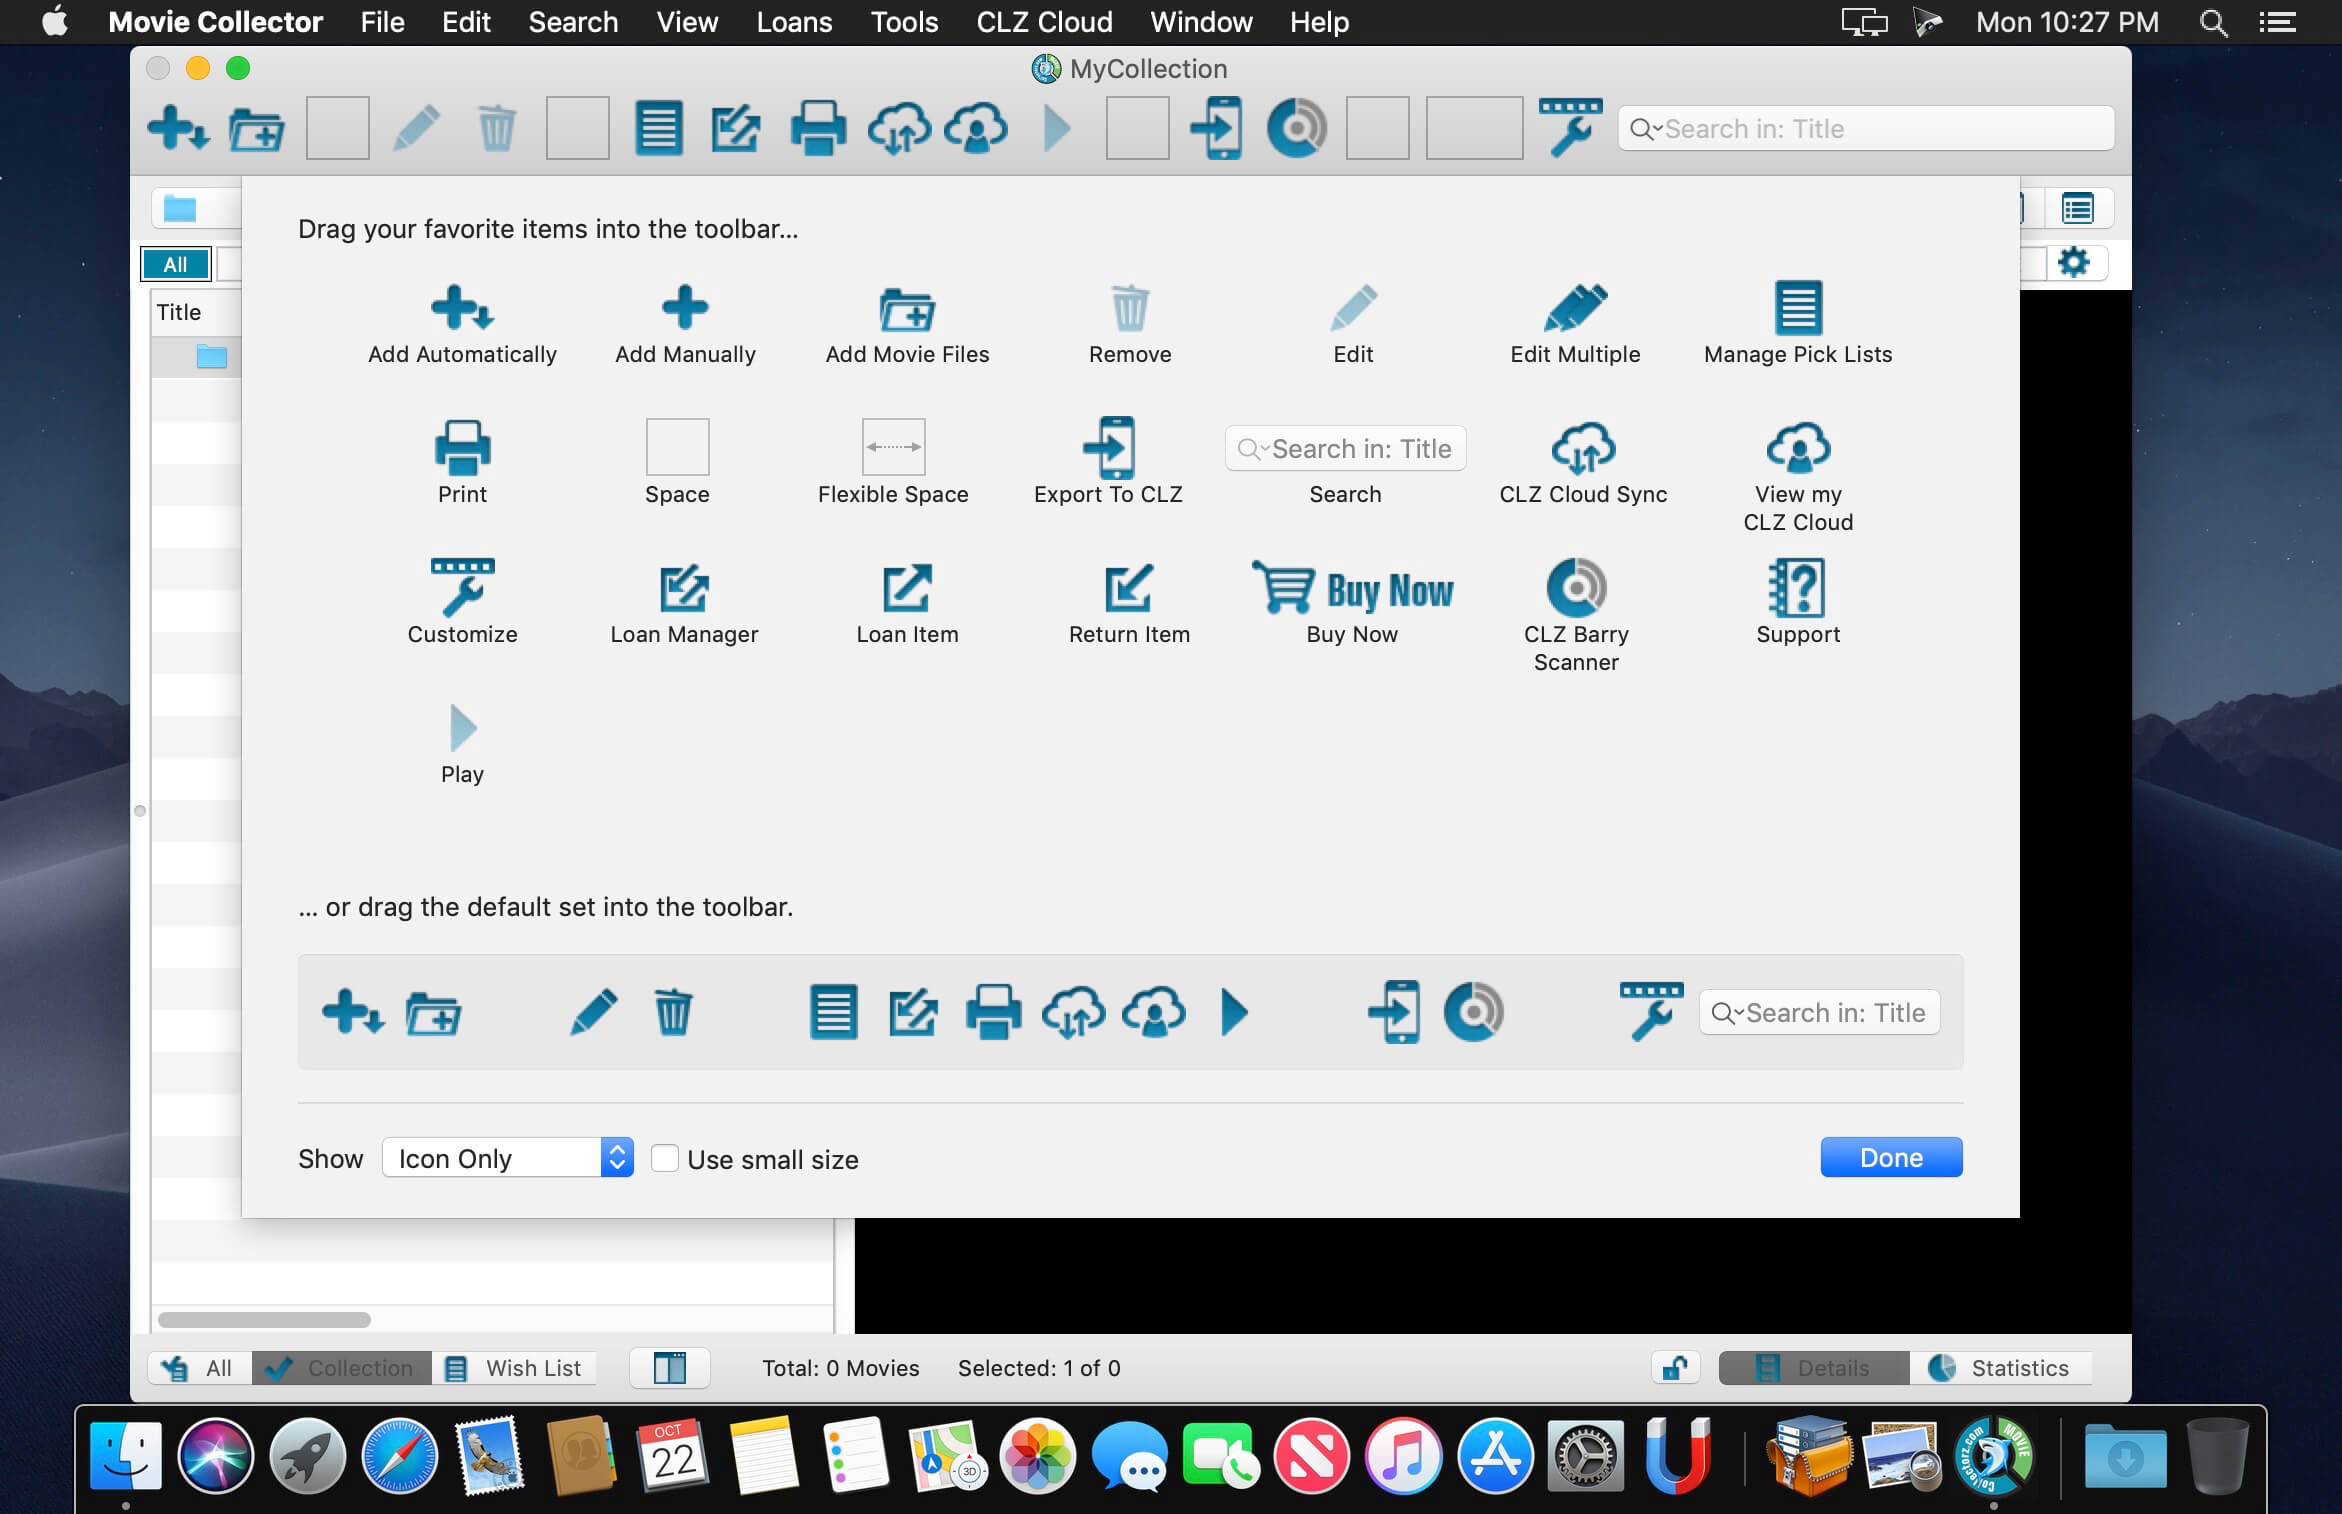
Task: Toggle the Statistics view button
Action: click(2000, 1368)
